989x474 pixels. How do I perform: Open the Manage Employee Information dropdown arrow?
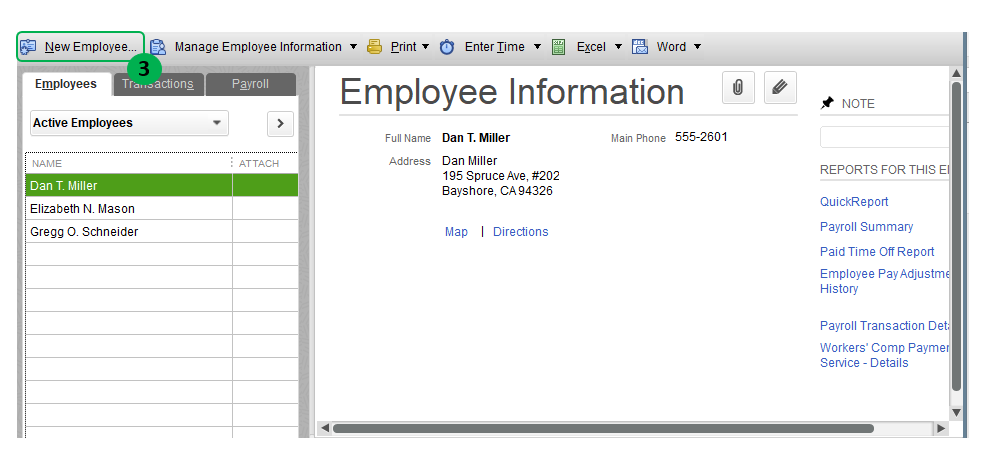[353, 47]
